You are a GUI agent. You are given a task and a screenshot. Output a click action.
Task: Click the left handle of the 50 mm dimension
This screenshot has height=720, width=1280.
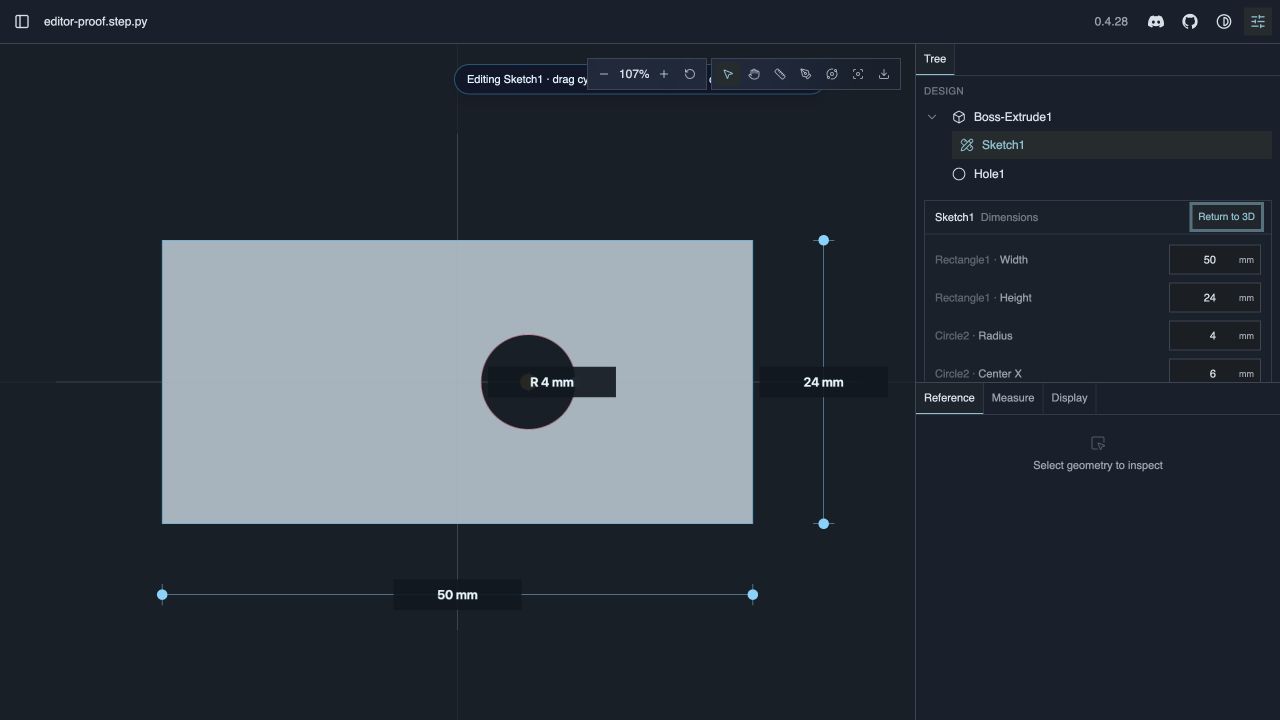[162, 595]
